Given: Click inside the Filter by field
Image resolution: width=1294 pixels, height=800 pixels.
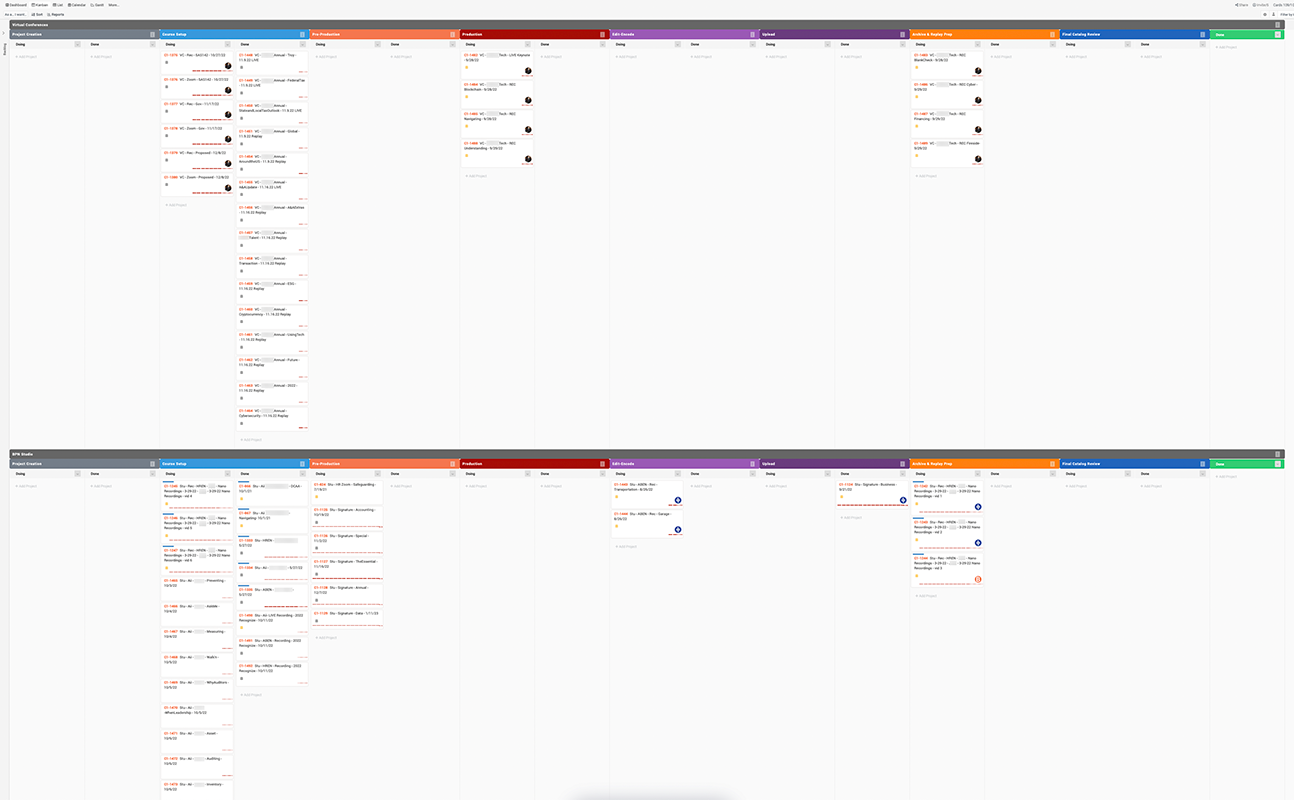Looking at the screenshot, I should pyautogui.click(x=1286, y=14).
